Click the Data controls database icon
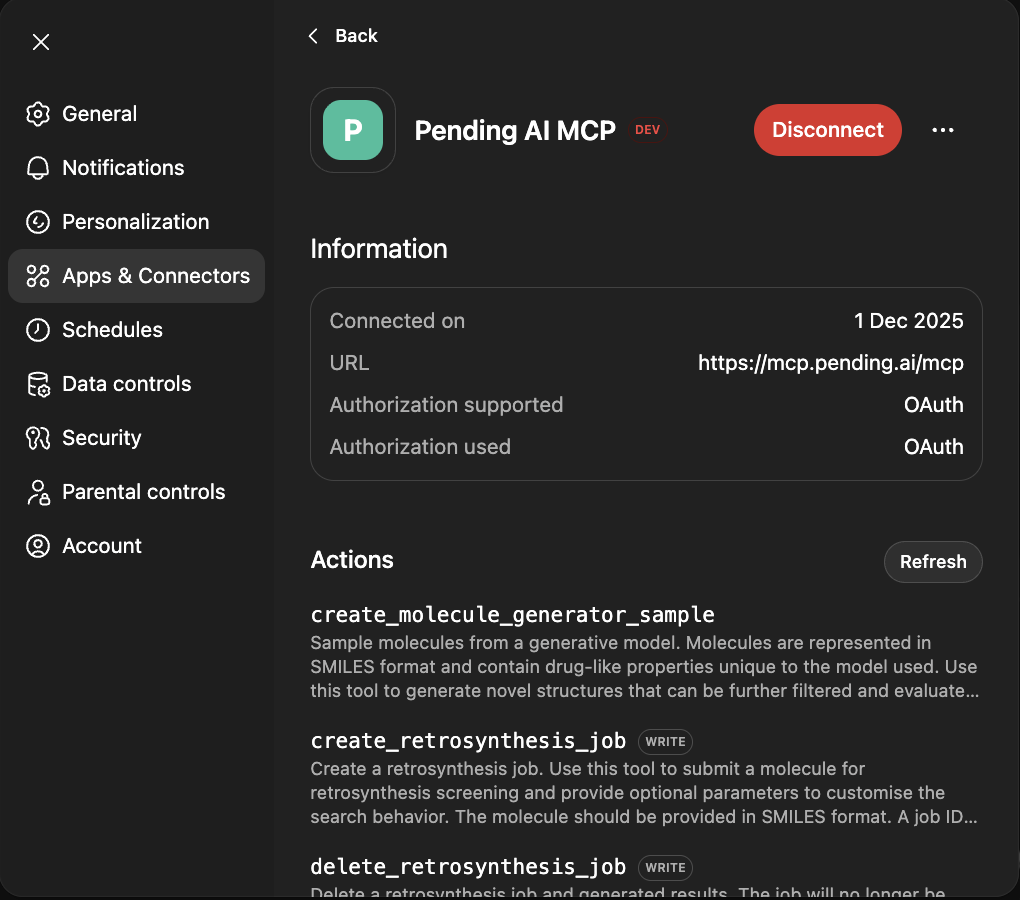Viewport: 1020px width, 900px height. (x=38, y=384)
